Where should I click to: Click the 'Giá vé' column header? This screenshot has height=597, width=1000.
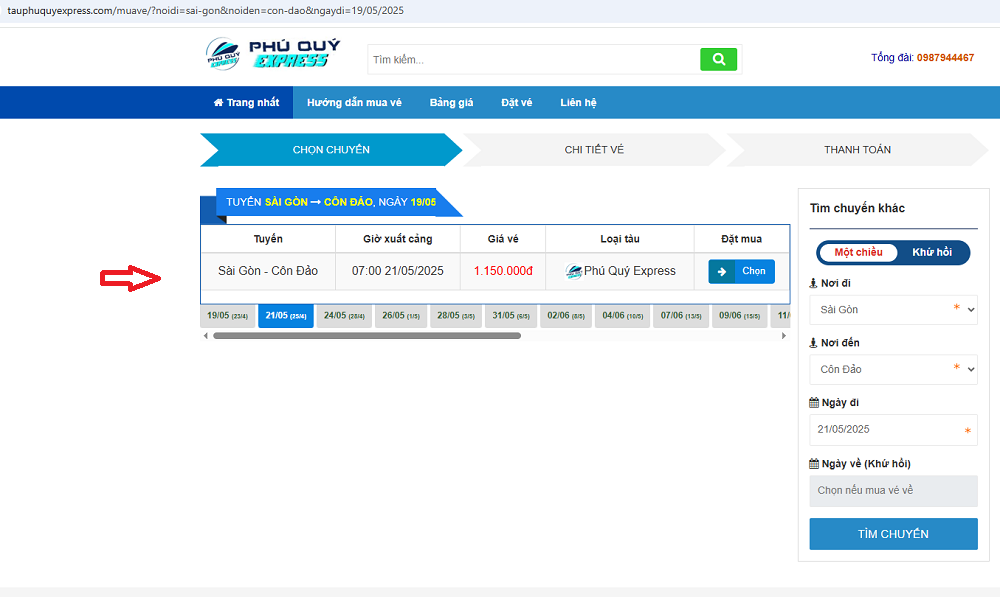(x=503, y=239)
